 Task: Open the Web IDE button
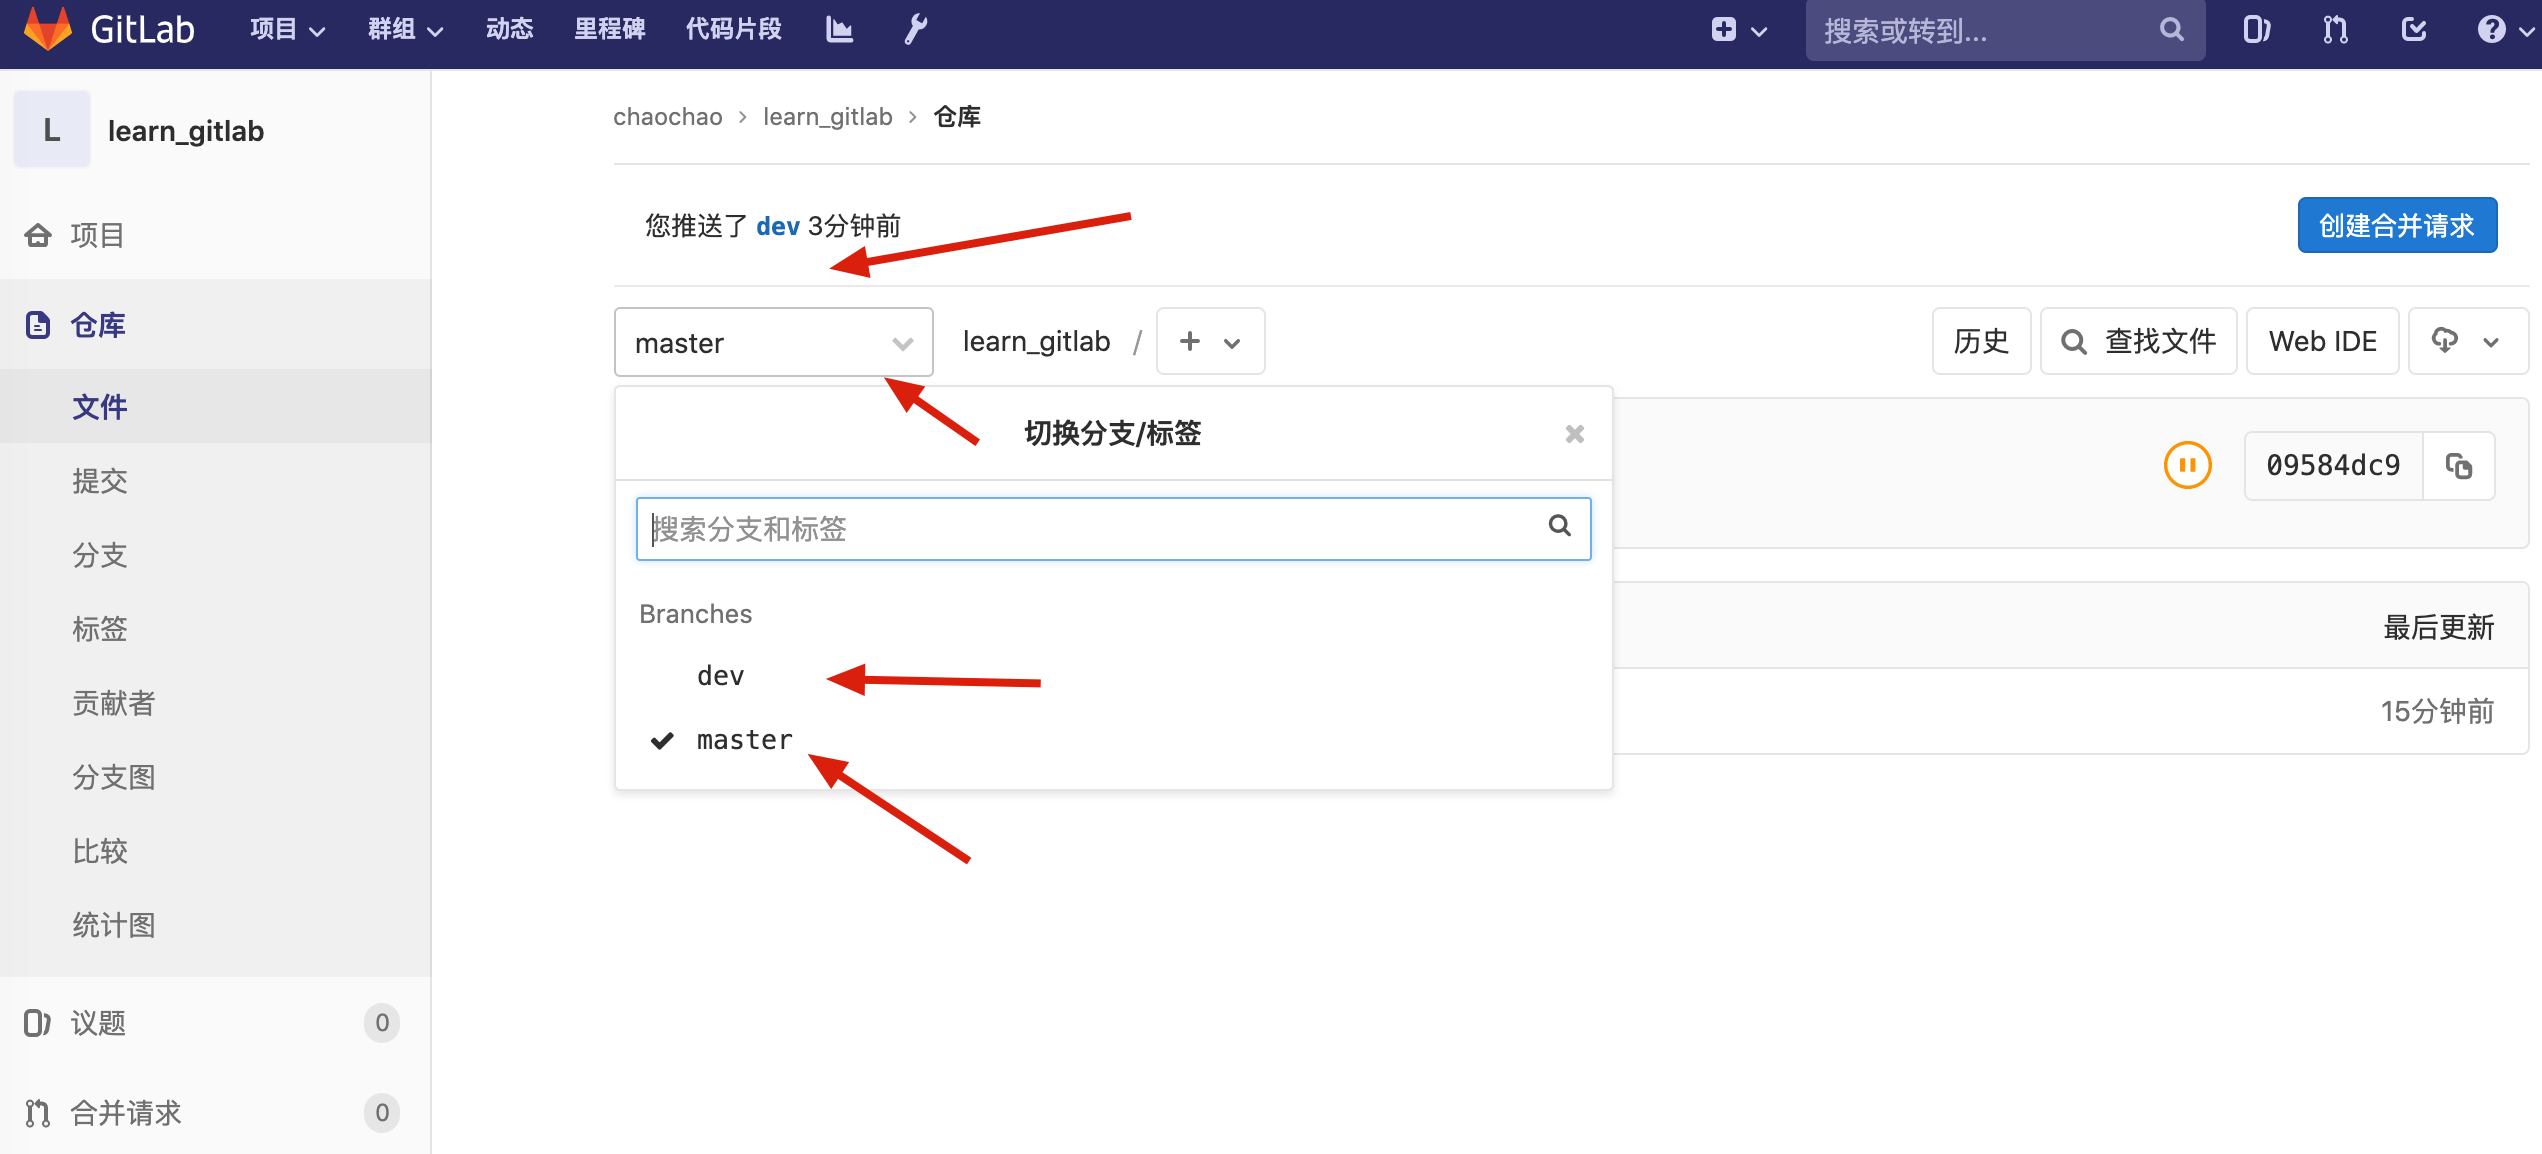2322,342
